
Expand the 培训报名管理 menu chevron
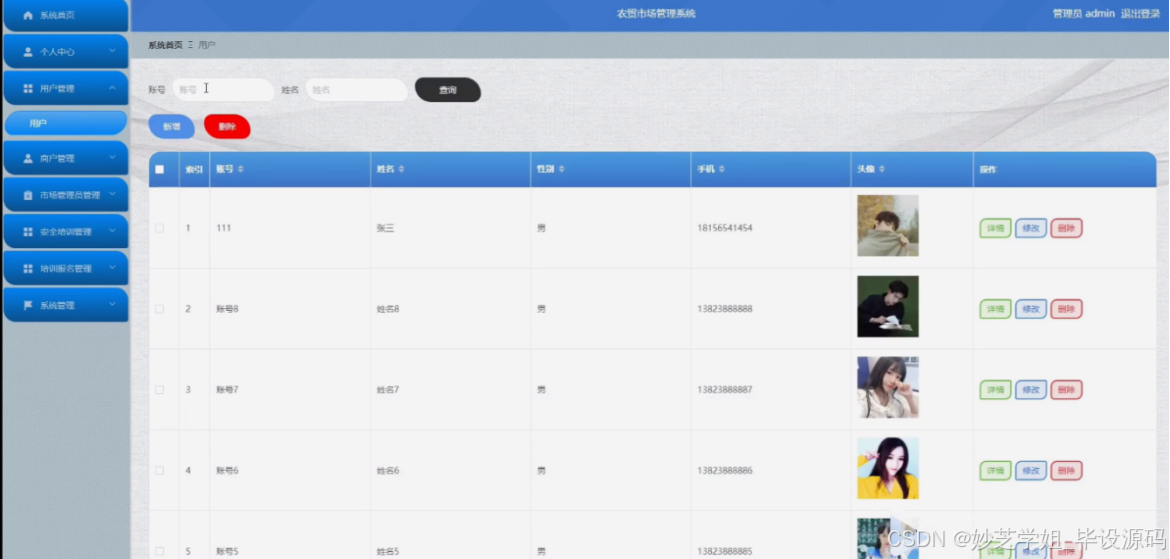click(x=113, y=267)
